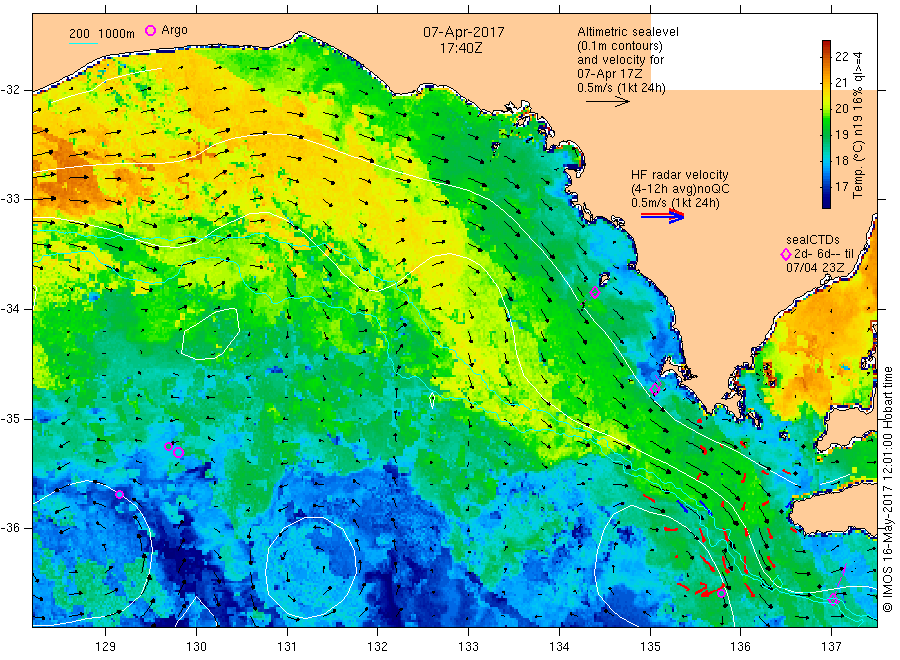The image size is (900, 660).
Task: Click the longitude axis label '132'
Action: click(x=378, y=647)
